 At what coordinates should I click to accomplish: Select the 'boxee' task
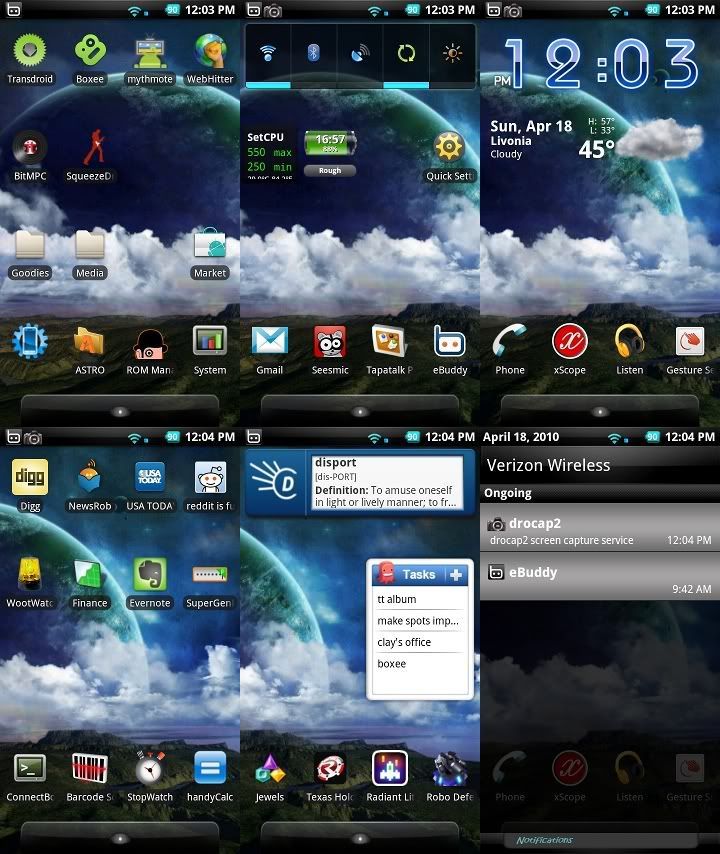(x=419, y=664)
